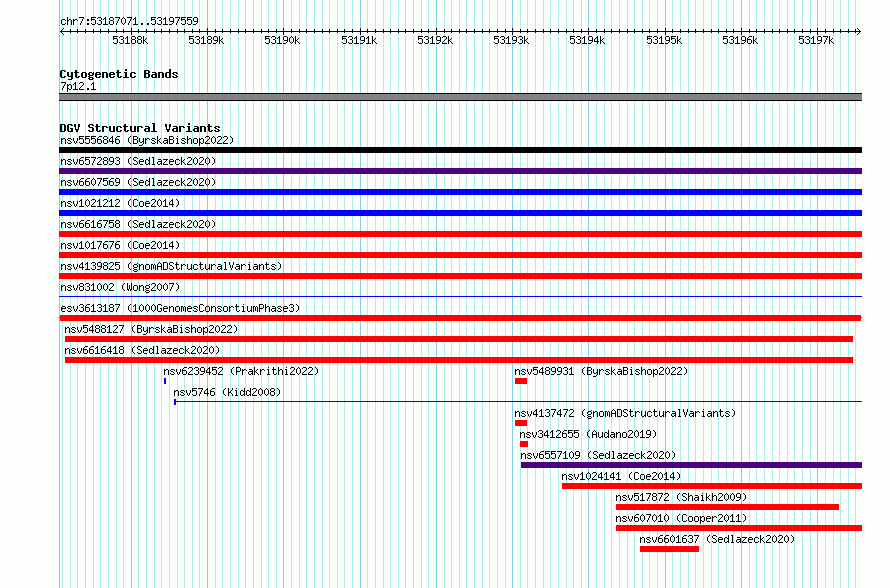This screenshot has height=588, width=890.
Task: Select the black nsv5556846 variant bar
Action: click(x=460, y=150)
